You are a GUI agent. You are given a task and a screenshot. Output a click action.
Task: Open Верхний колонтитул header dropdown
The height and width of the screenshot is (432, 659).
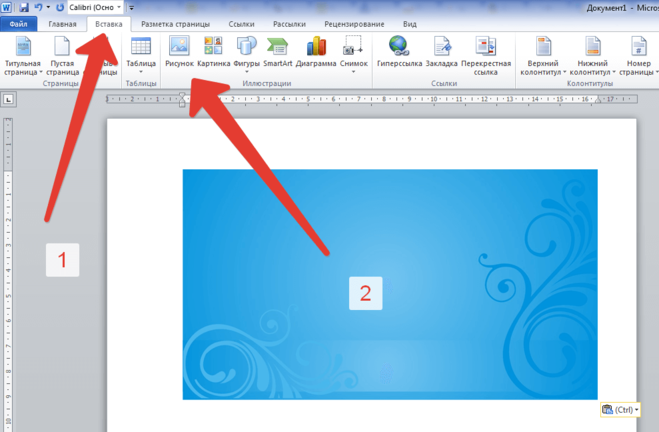point(544,56)
